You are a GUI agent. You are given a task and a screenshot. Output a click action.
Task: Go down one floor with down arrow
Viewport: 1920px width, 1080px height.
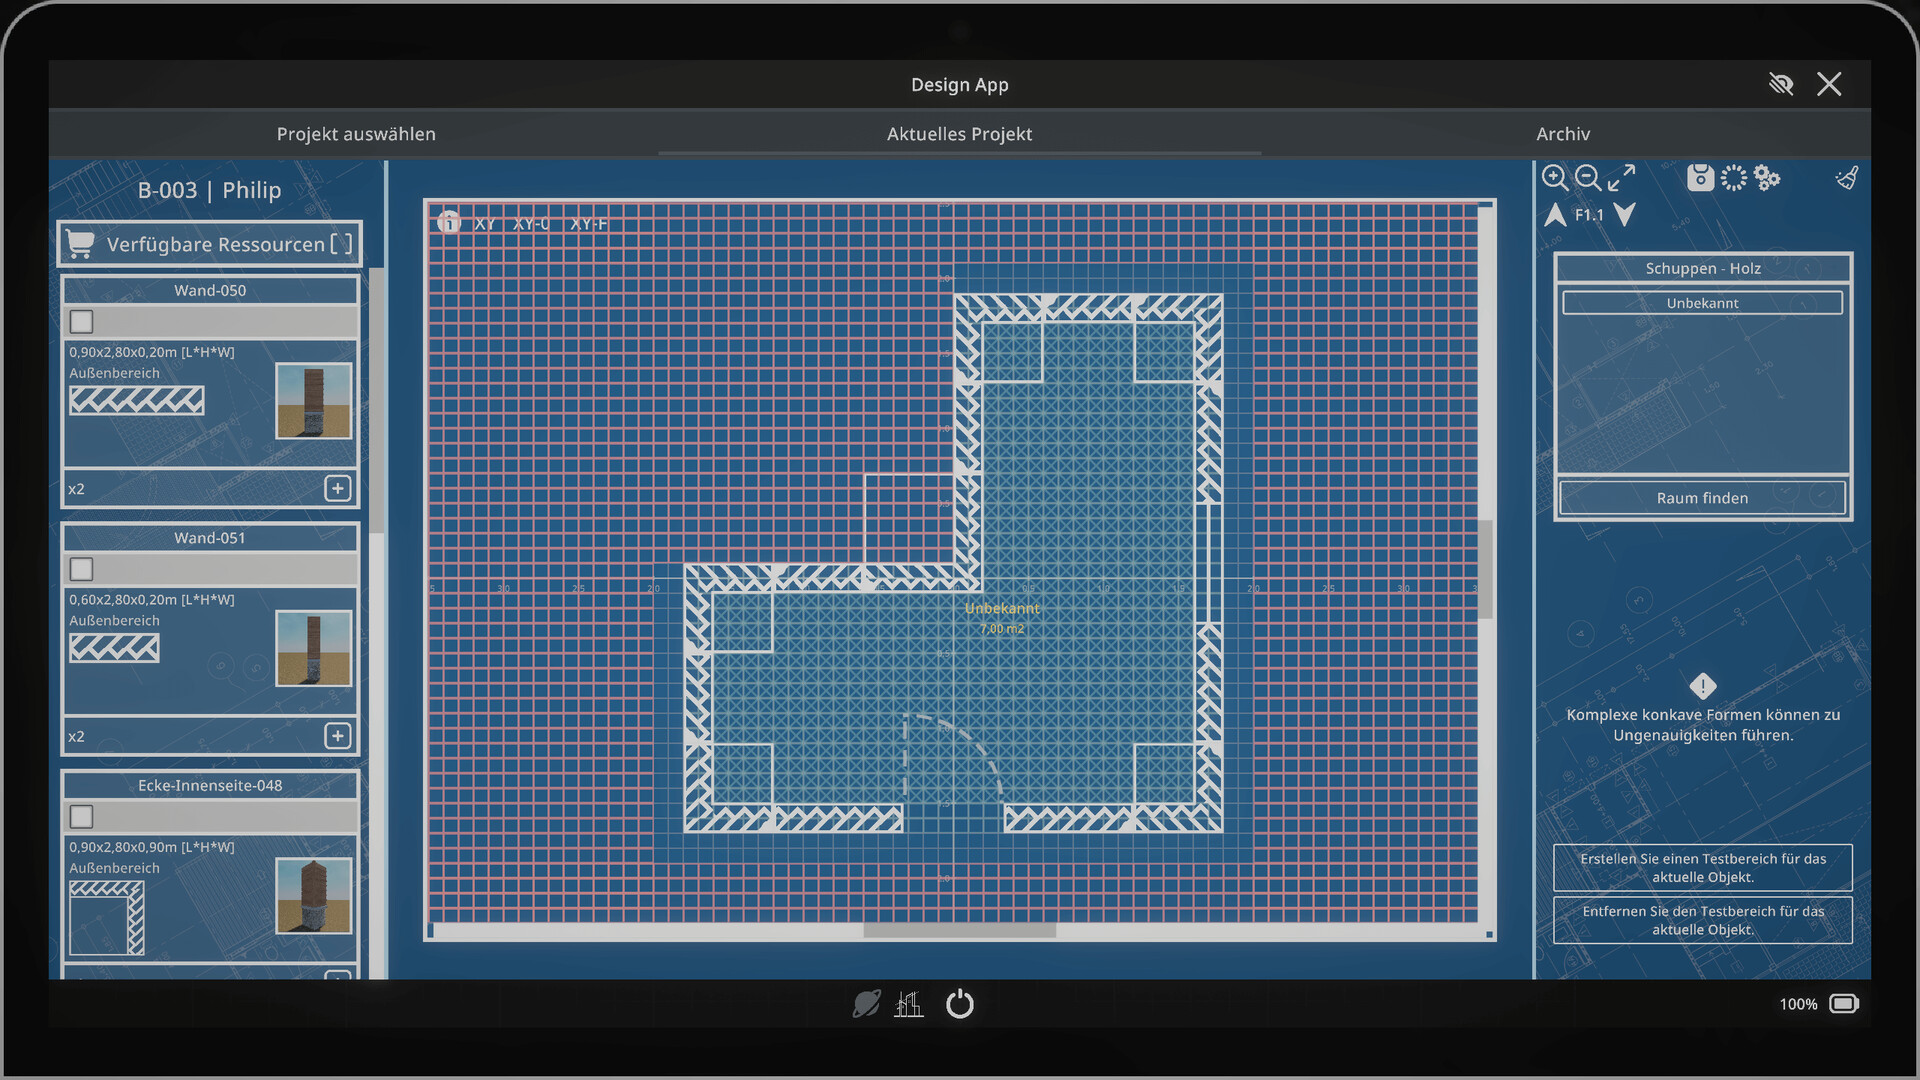tap(1625, 215)
